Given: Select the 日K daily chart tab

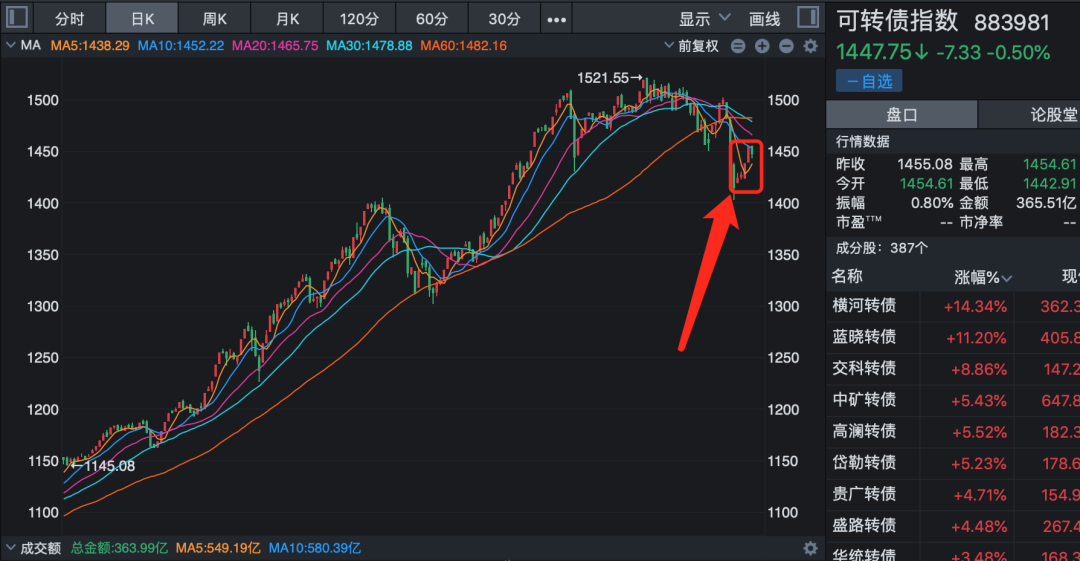Looking at the screenshot, I should [143, 19].
